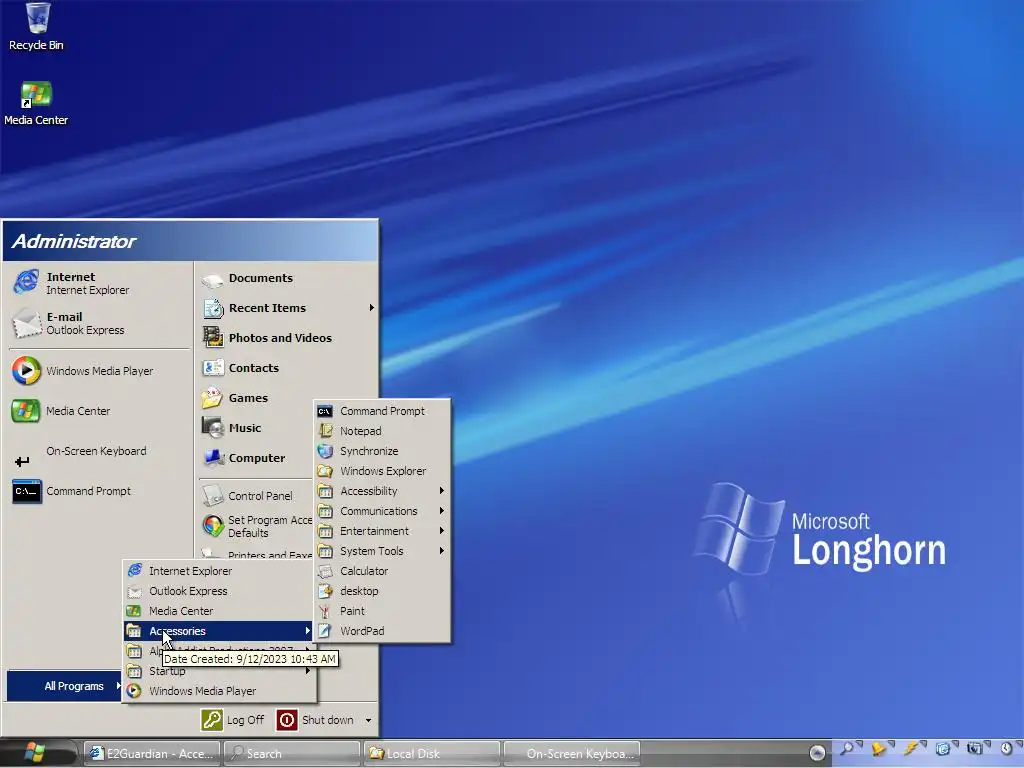
Task: Launch Windows Explorer from Accessories
Action: click(382, 471)
